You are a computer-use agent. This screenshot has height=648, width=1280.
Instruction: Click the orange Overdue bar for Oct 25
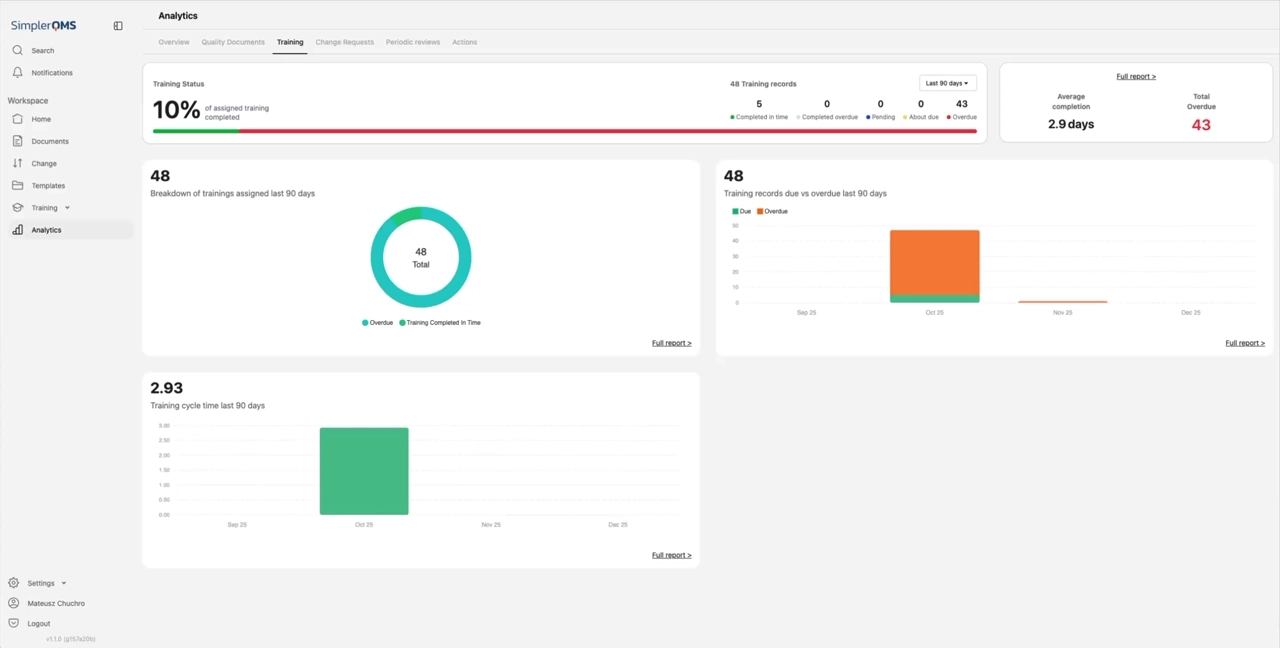[934, 260]
